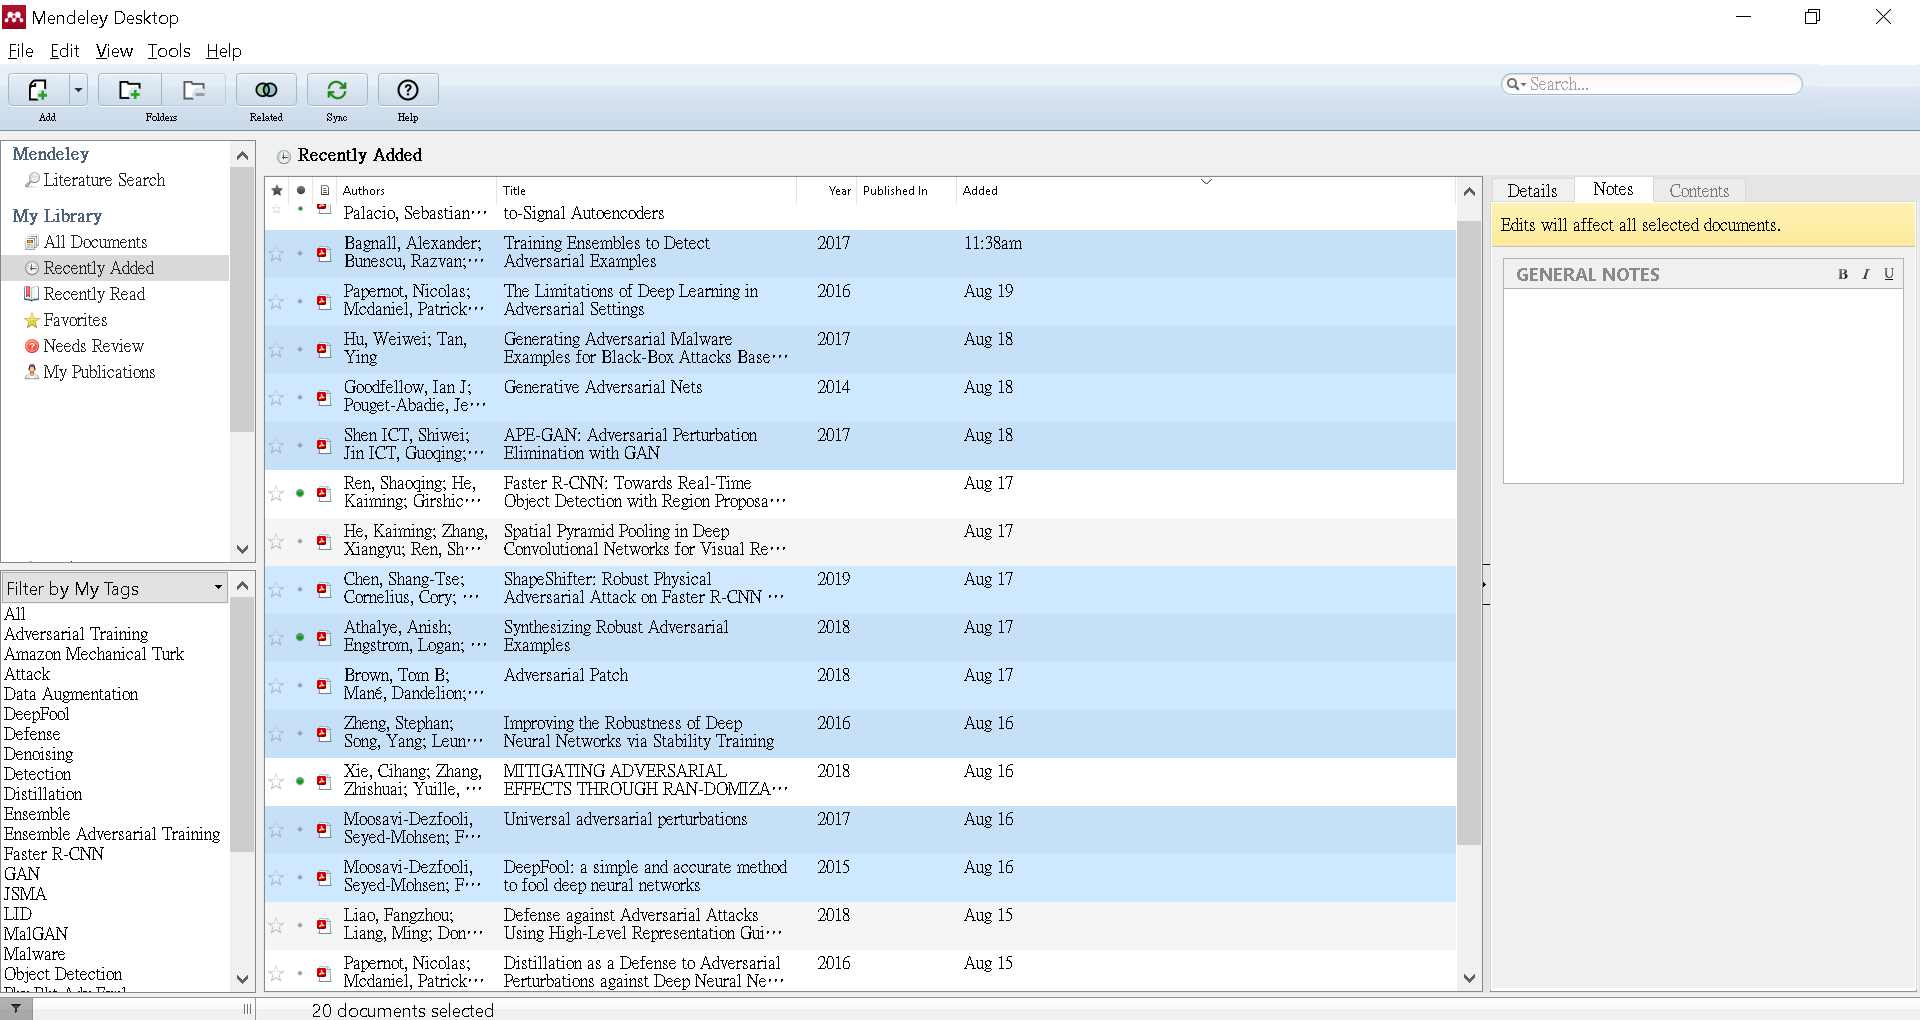This screenshot has width=1920, height=1020.
Task: Click the Sync toolbar icon
Action: point(337,90)
